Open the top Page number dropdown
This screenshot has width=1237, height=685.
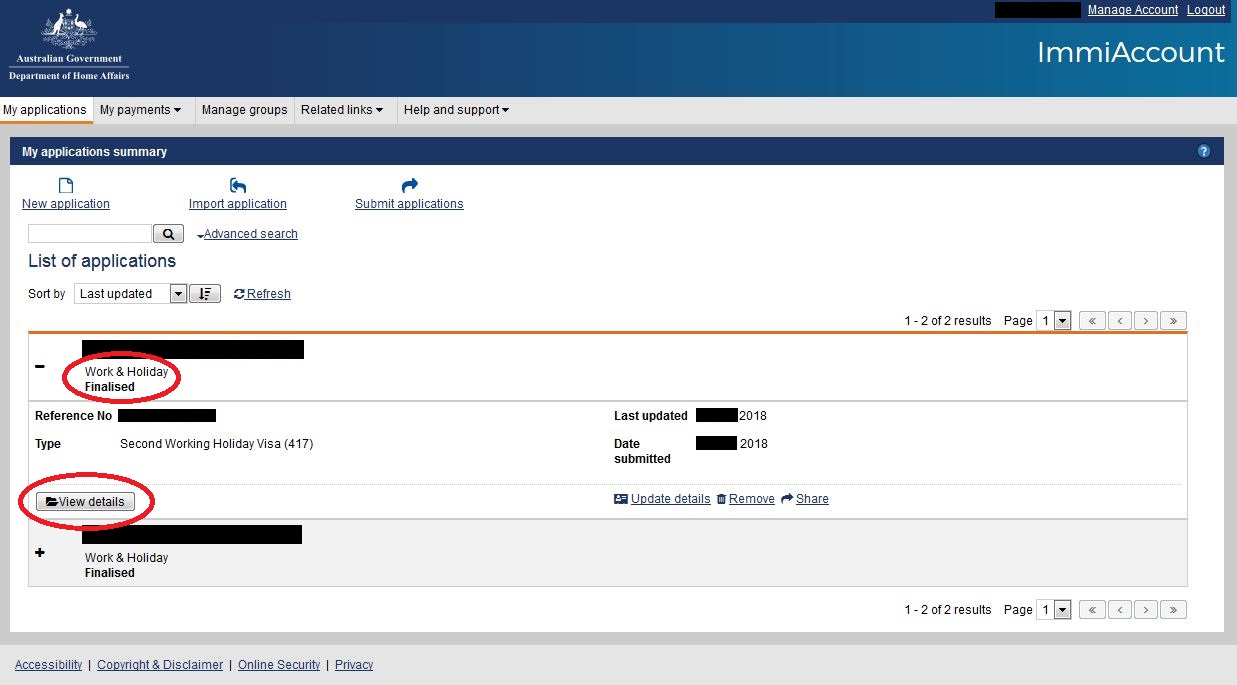[1054, 321]
